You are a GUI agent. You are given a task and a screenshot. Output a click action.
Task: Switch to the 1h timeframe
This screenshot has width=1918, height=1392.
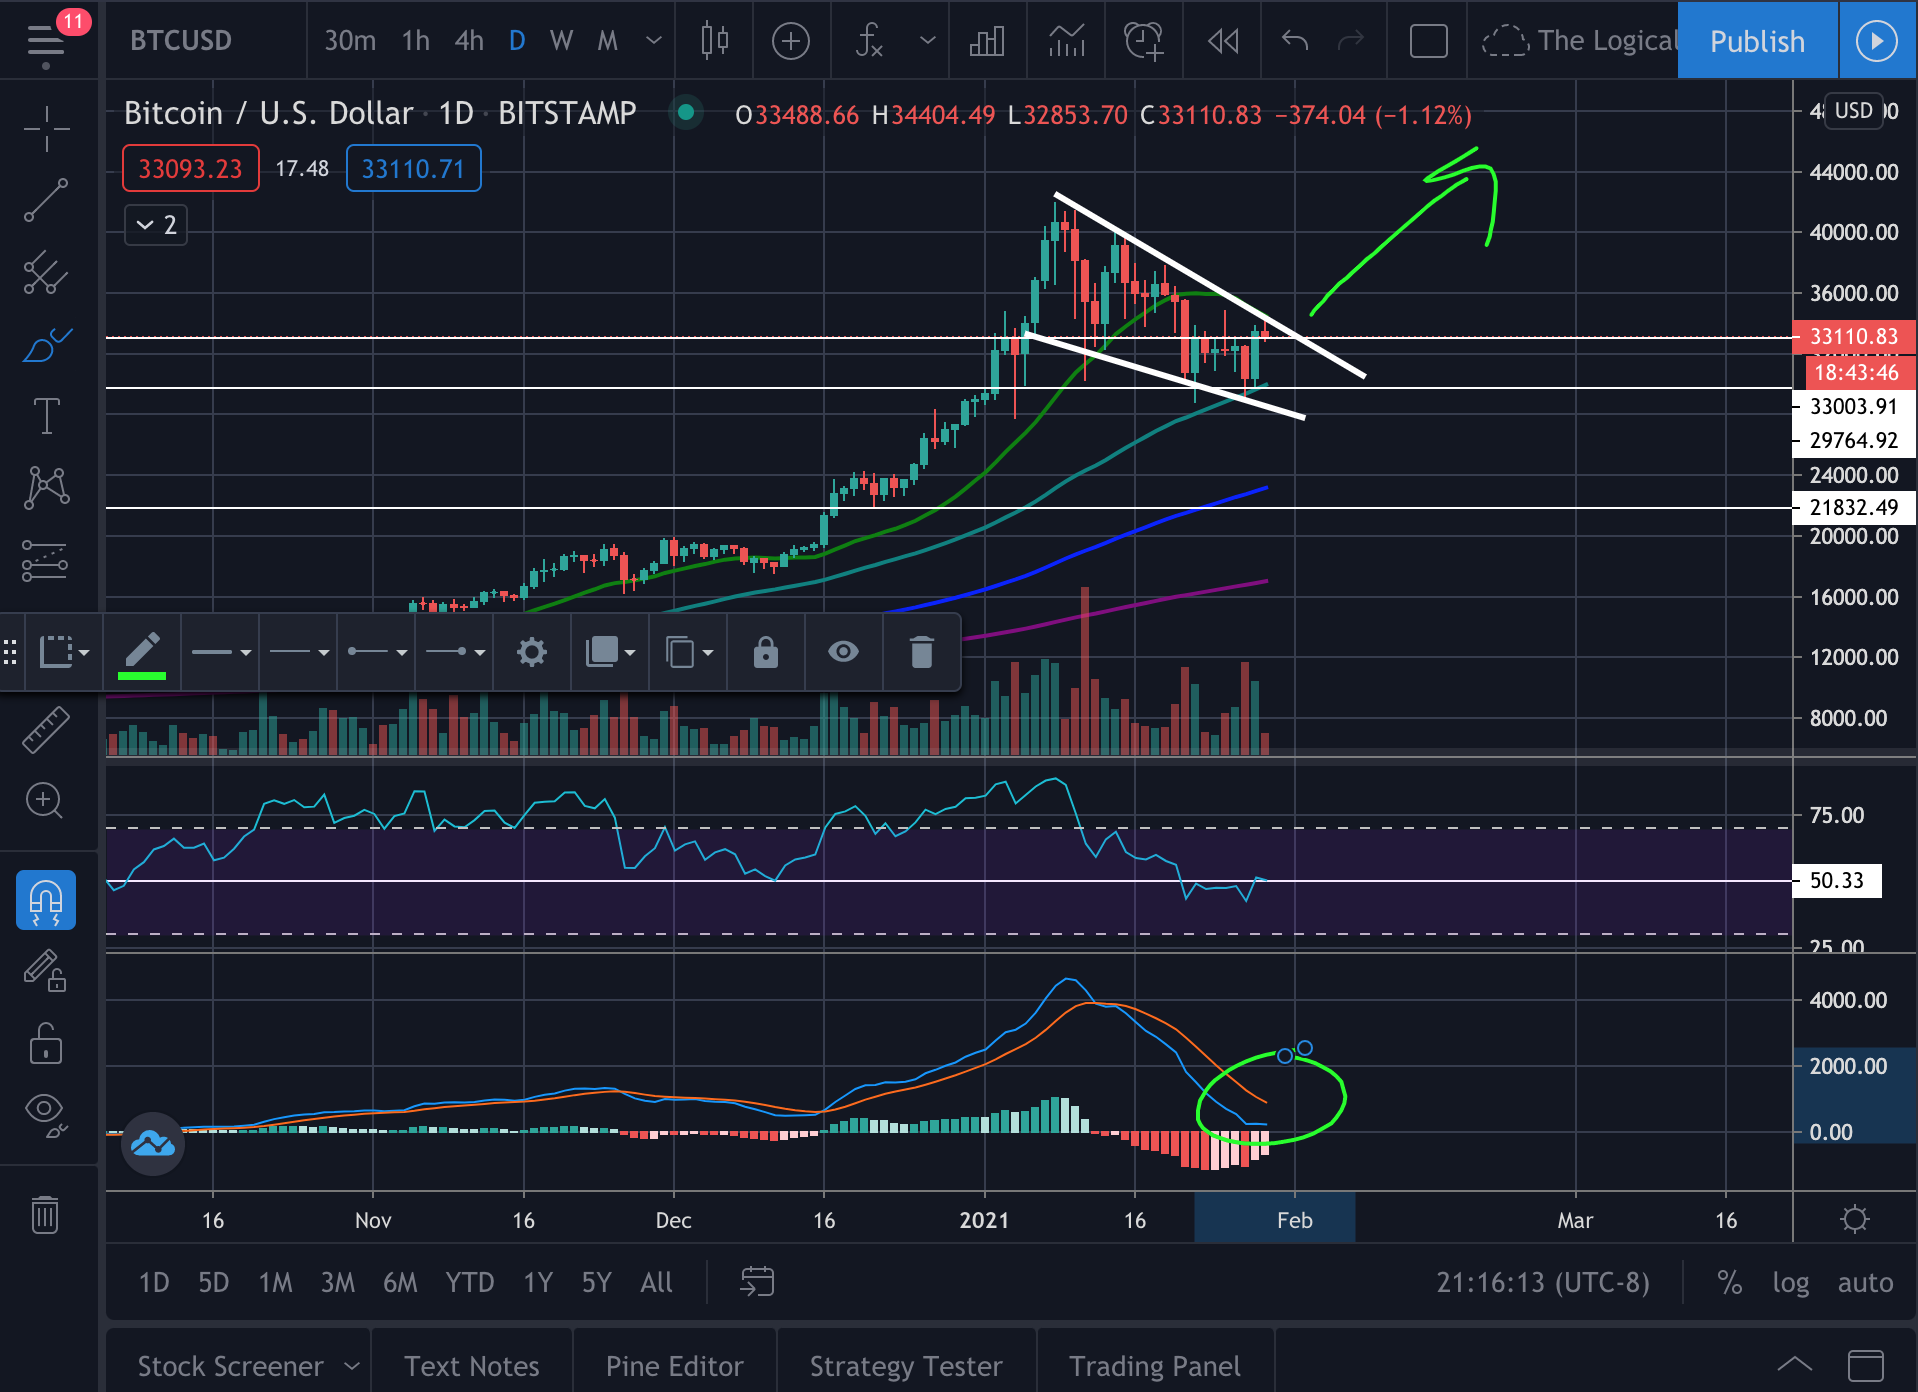tap(415, 41)
